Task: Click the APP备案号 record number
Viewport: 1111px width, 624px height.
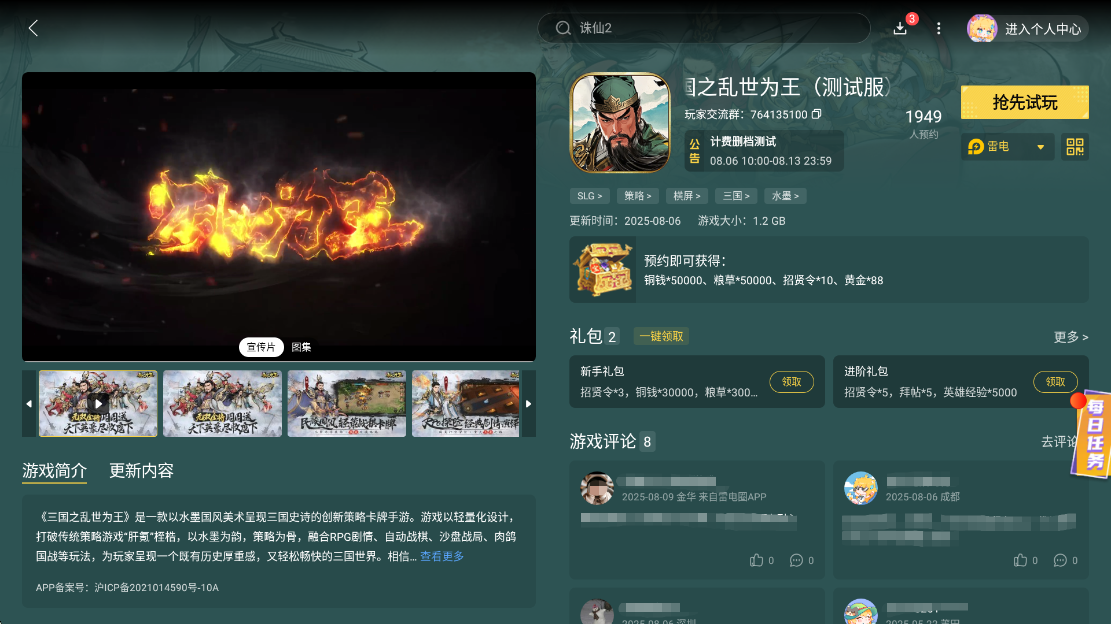Action: click(128, 588)
